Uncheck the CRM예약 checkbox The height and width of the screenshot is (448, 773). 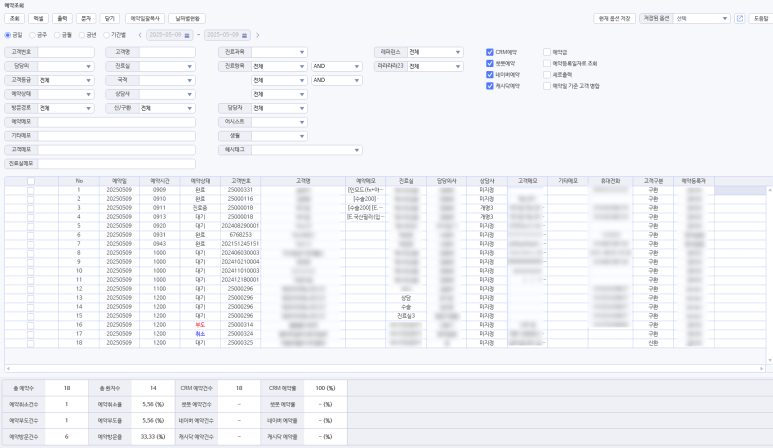pyautogui.click(x=490, y=52)
